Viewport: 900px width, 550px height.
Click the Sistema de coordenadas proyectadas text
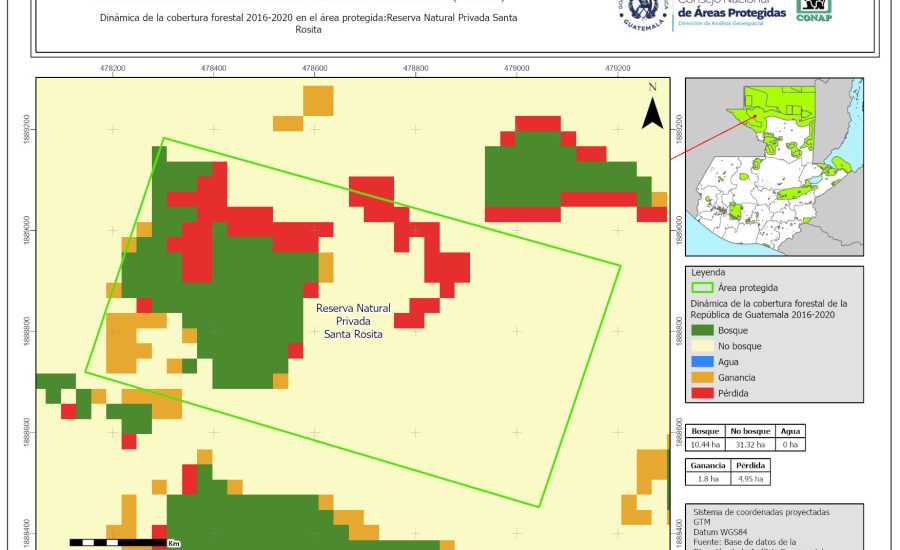(x=762, y=511)
